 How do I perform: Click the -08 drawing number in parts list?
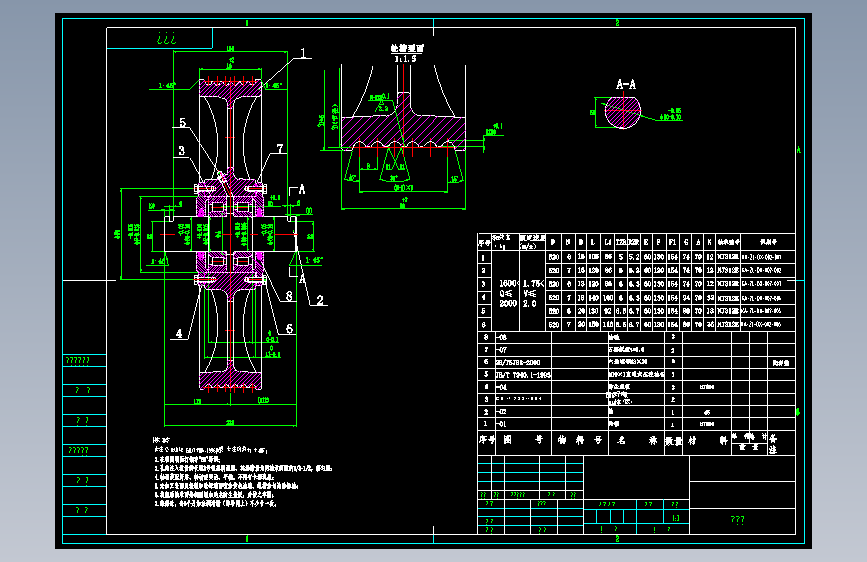point(501,337)
